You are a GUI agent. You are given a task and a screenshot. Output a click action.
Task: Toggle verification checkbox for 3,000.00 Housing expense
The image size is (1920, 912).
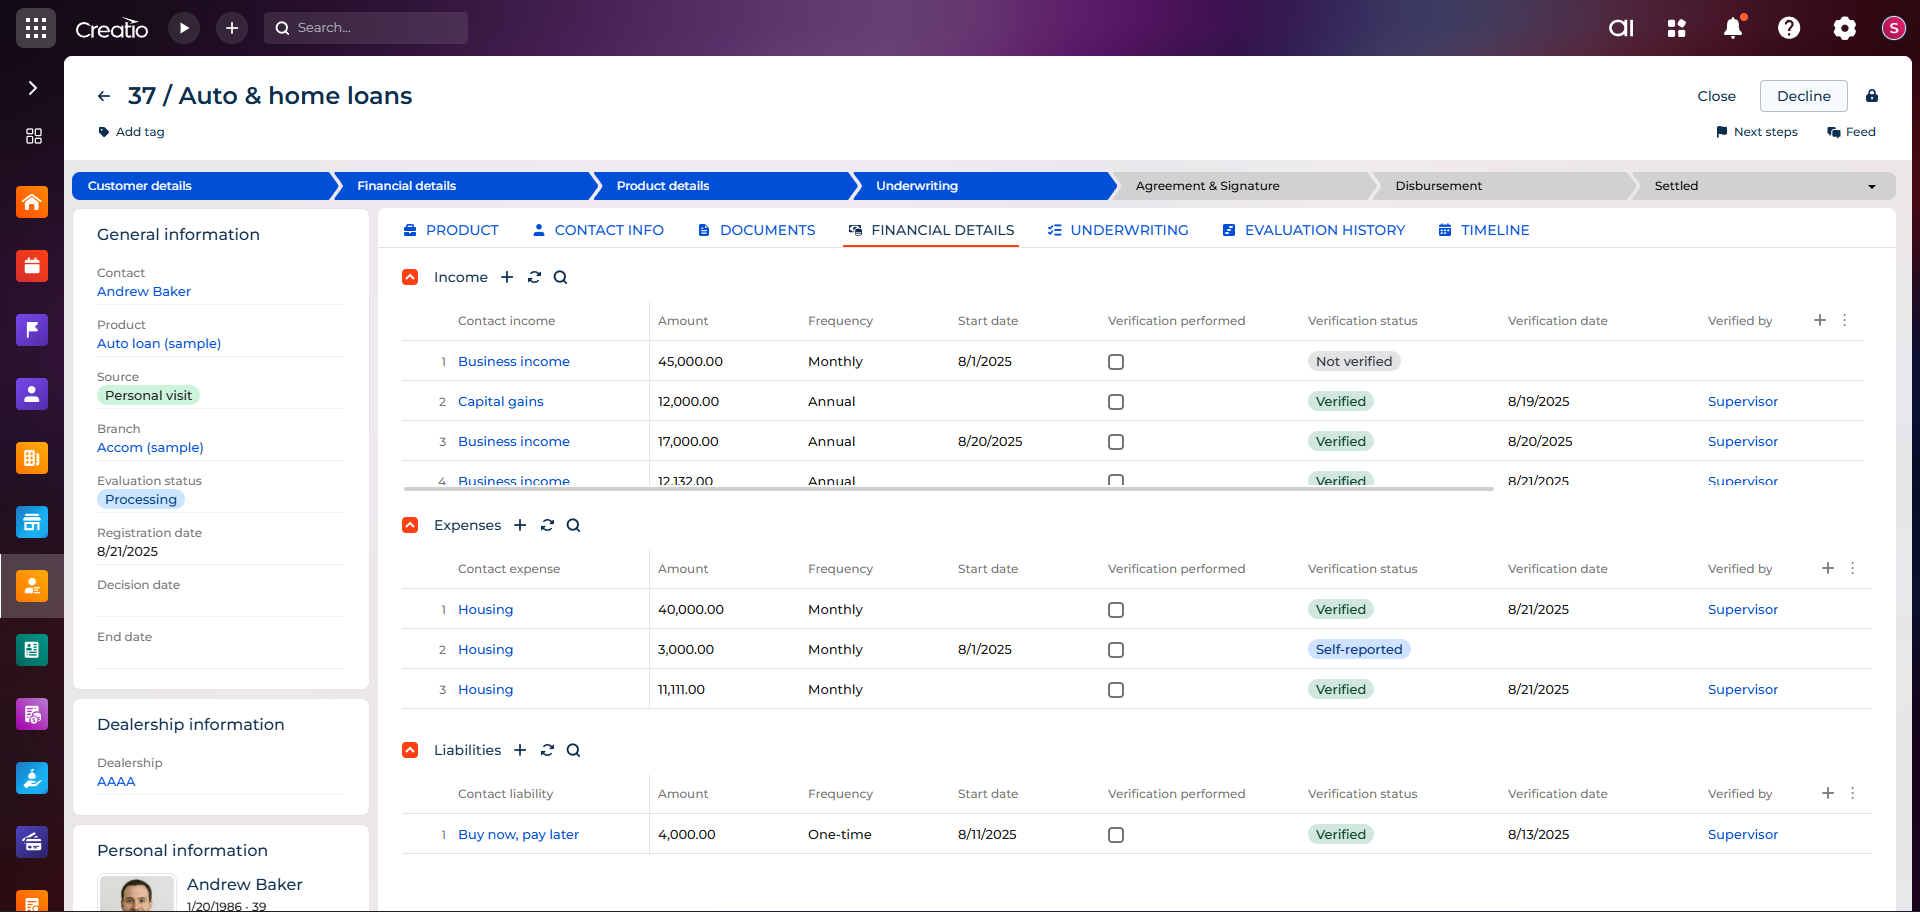[1116, 650]
